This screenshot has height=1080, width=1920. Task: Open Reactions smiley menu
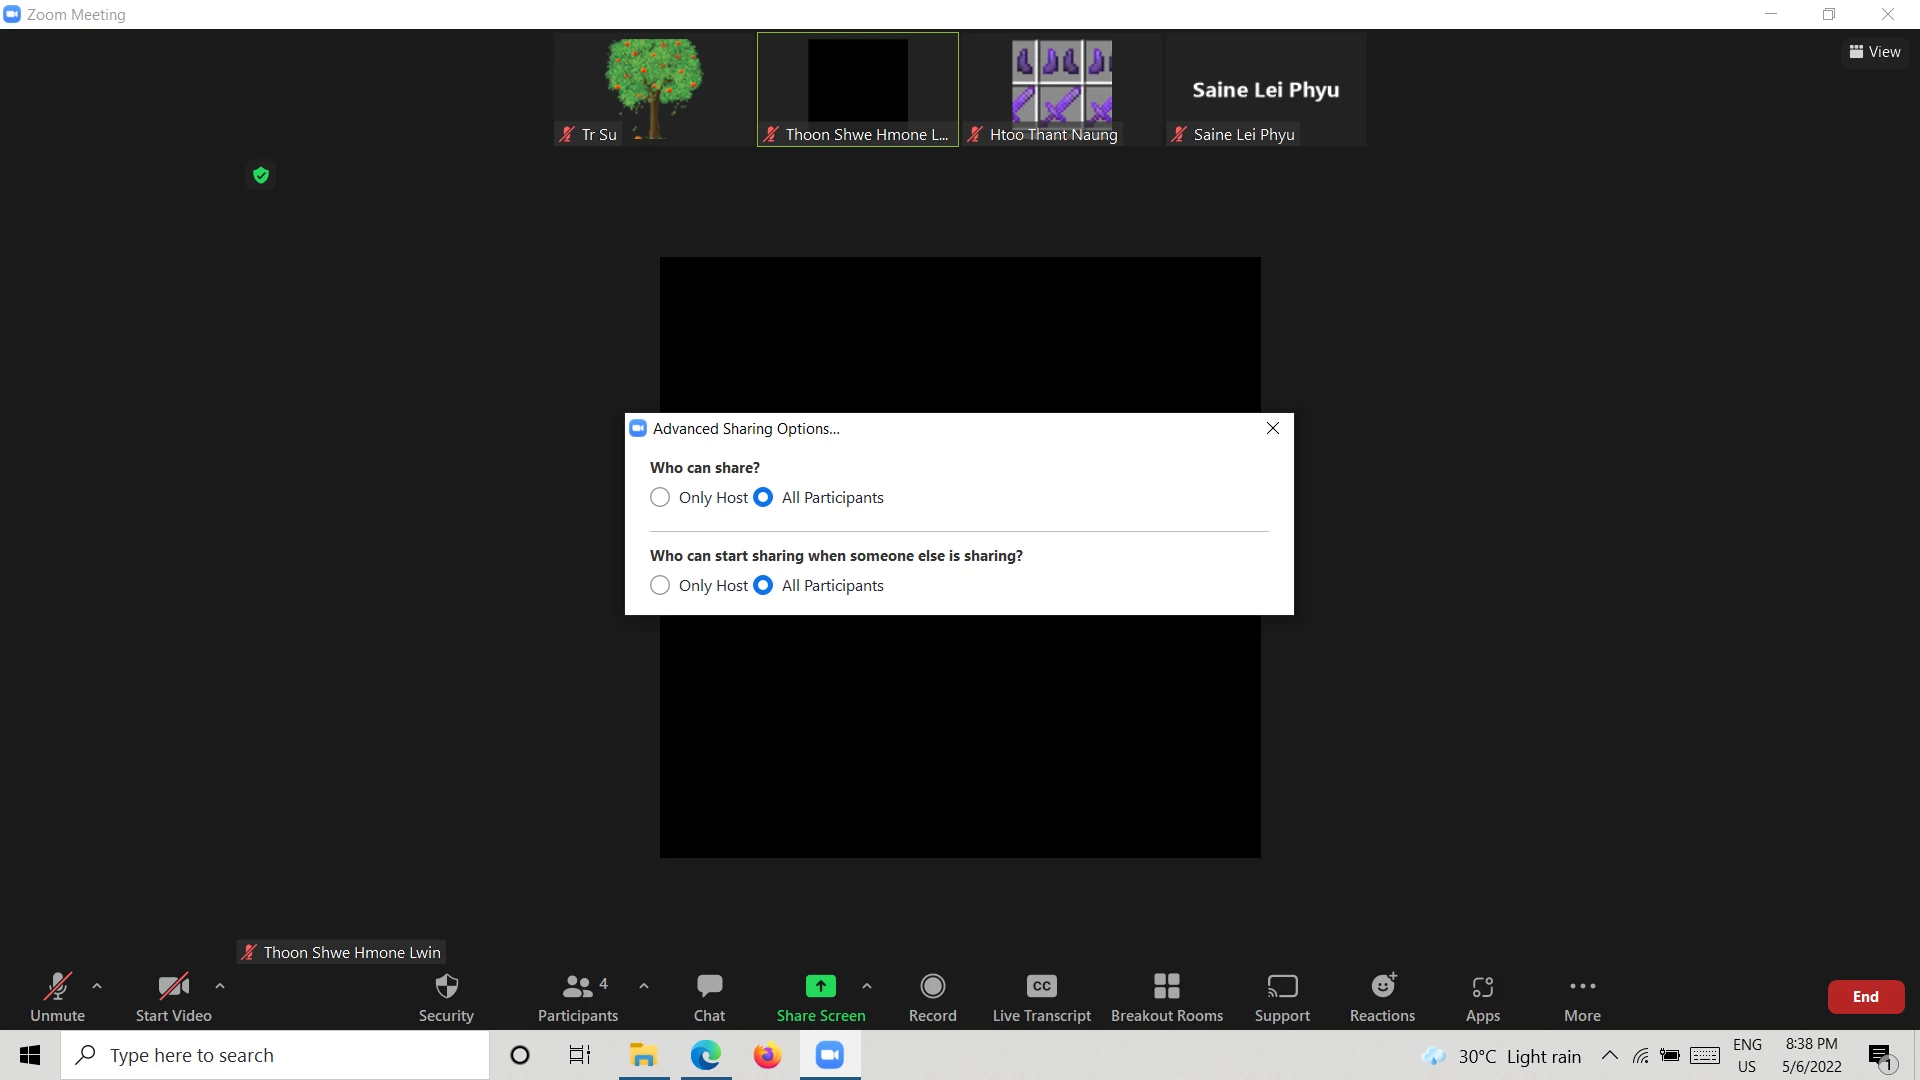(1382, 997)
